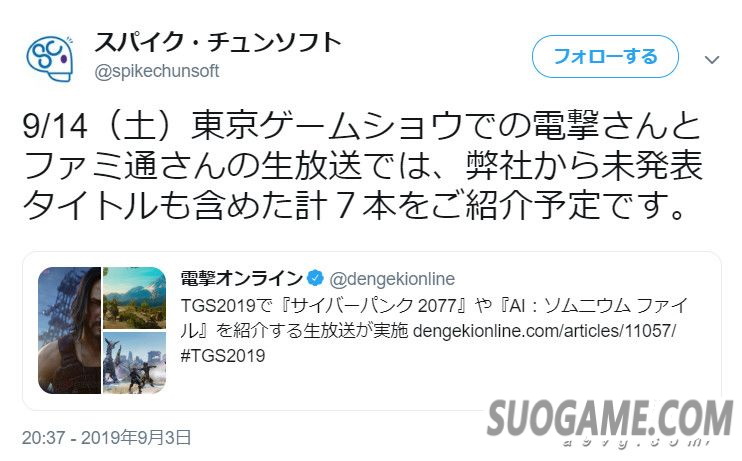Open the Cyberpunk character thumbnail image
742x461 pixels.
coord(70,330)
